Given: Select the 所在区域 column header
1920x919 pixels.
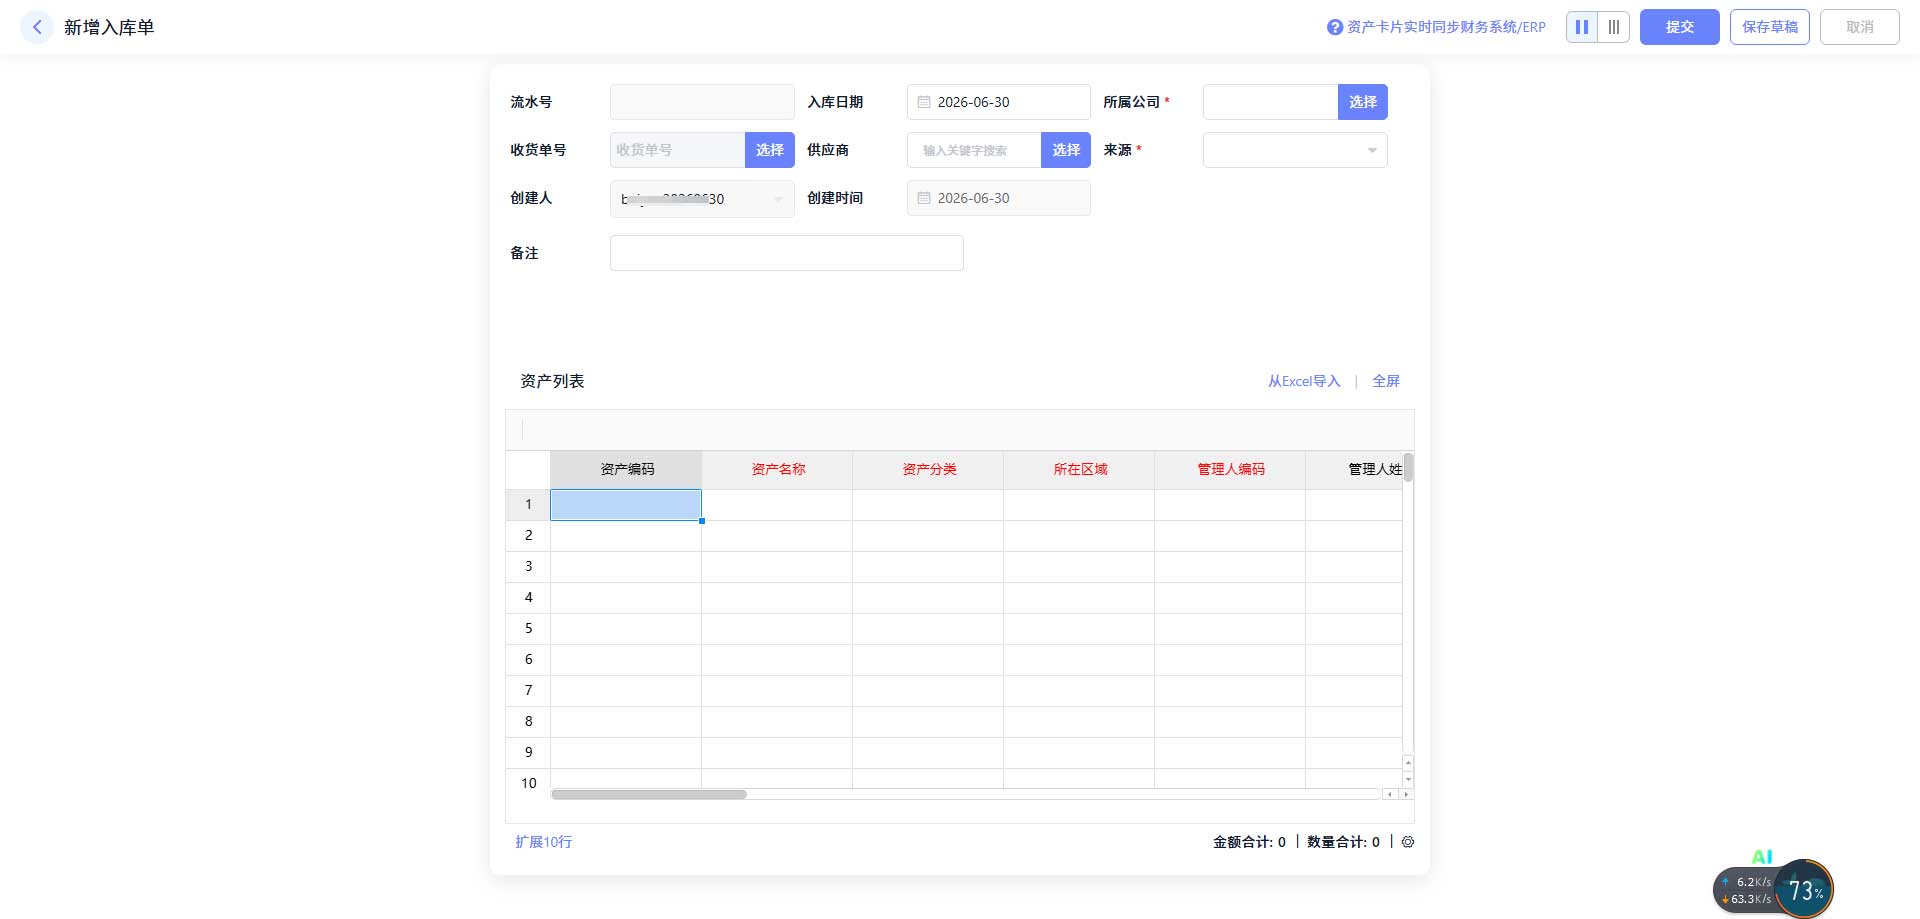Looking at the screenshot, I should pyautogui.click(x=1080, y=469).
